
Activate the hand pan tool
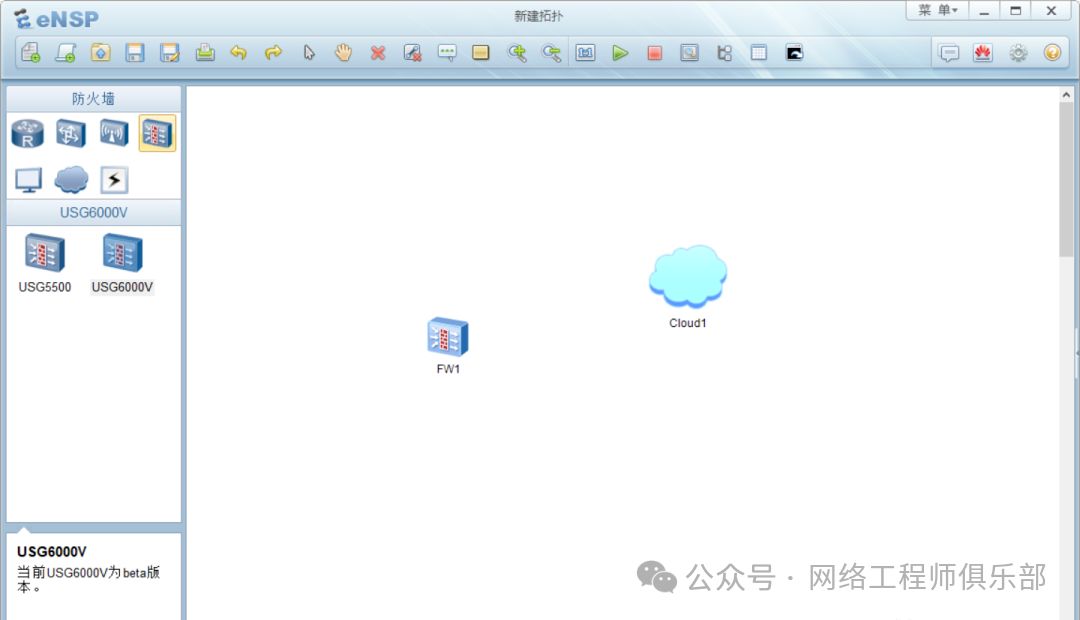point(343,52)
